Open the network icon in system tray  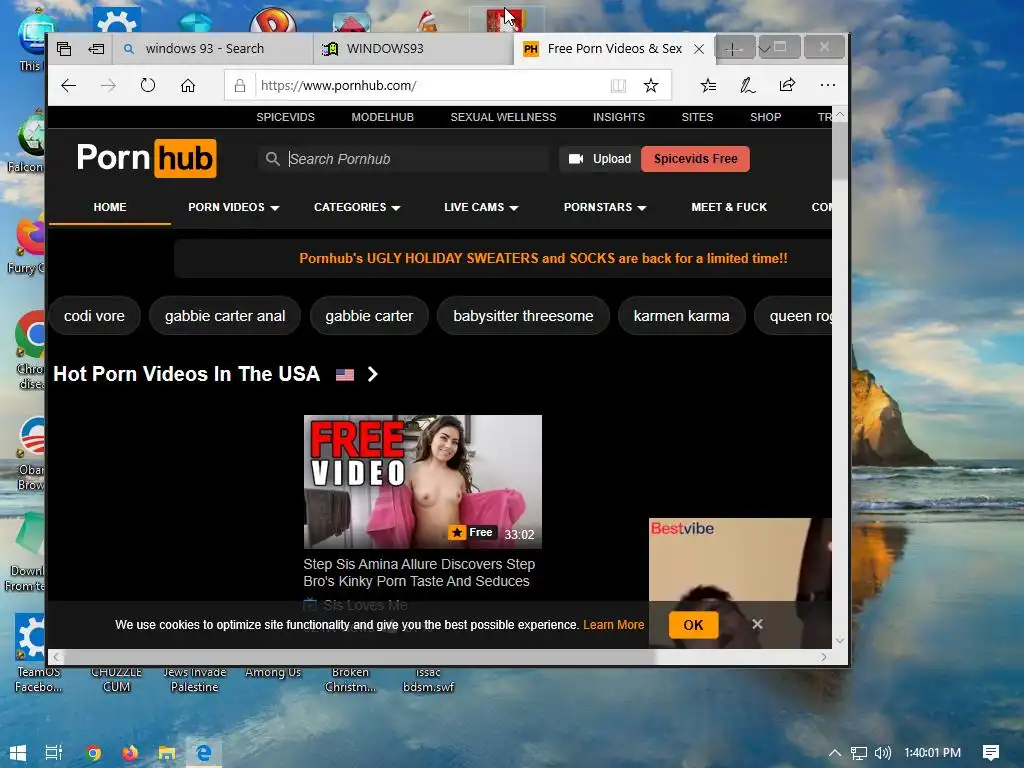[859, 753]
